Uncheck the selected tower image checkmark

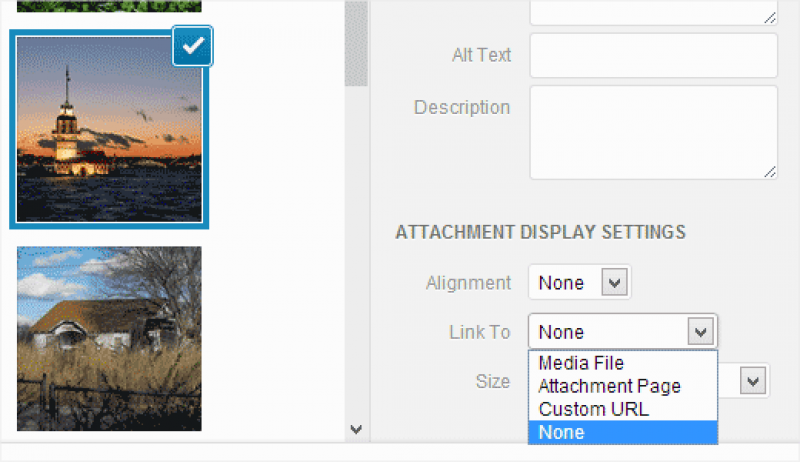click(192, 46)
